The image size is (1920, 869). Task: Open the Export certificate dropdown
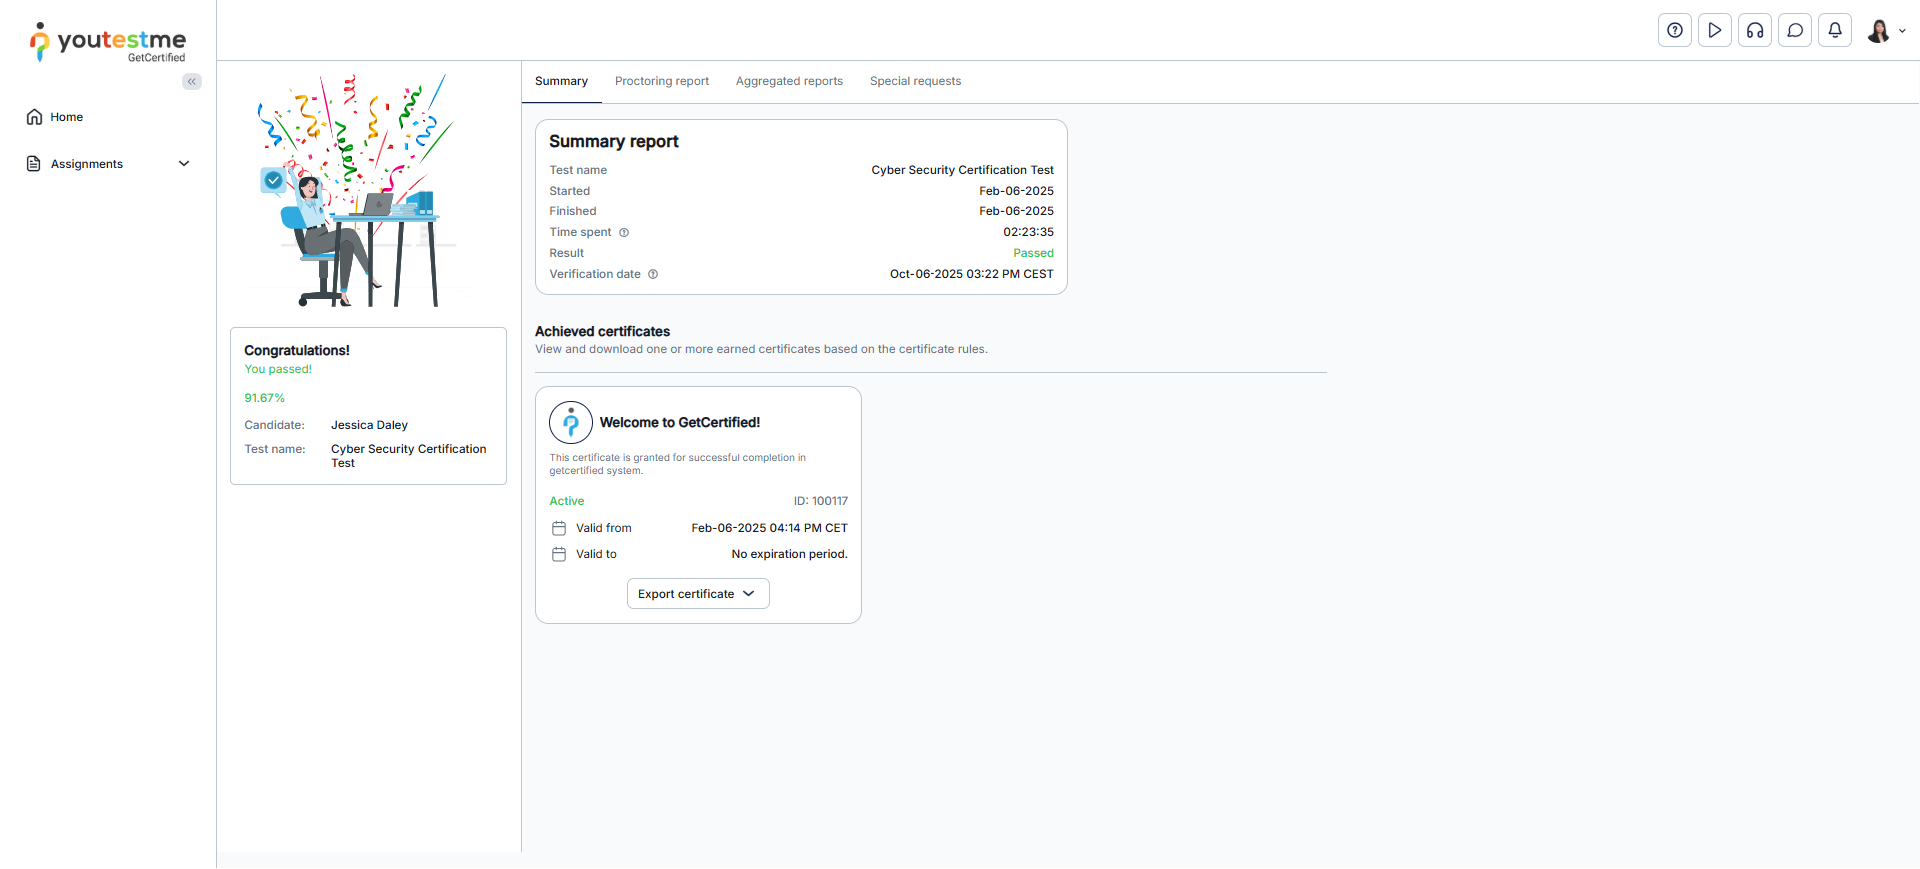(x=698, y=594)
